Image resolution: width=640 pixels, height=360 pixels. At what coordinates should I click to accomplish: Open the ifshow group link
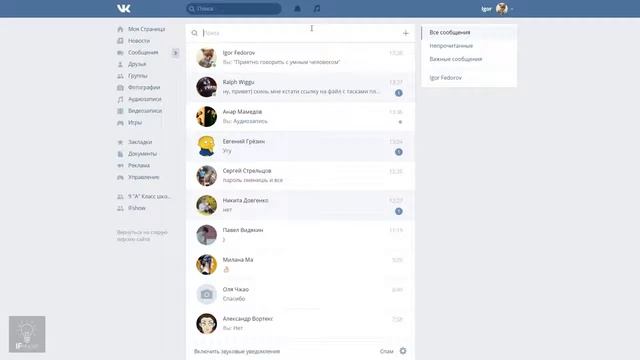(x=137, y=208)
